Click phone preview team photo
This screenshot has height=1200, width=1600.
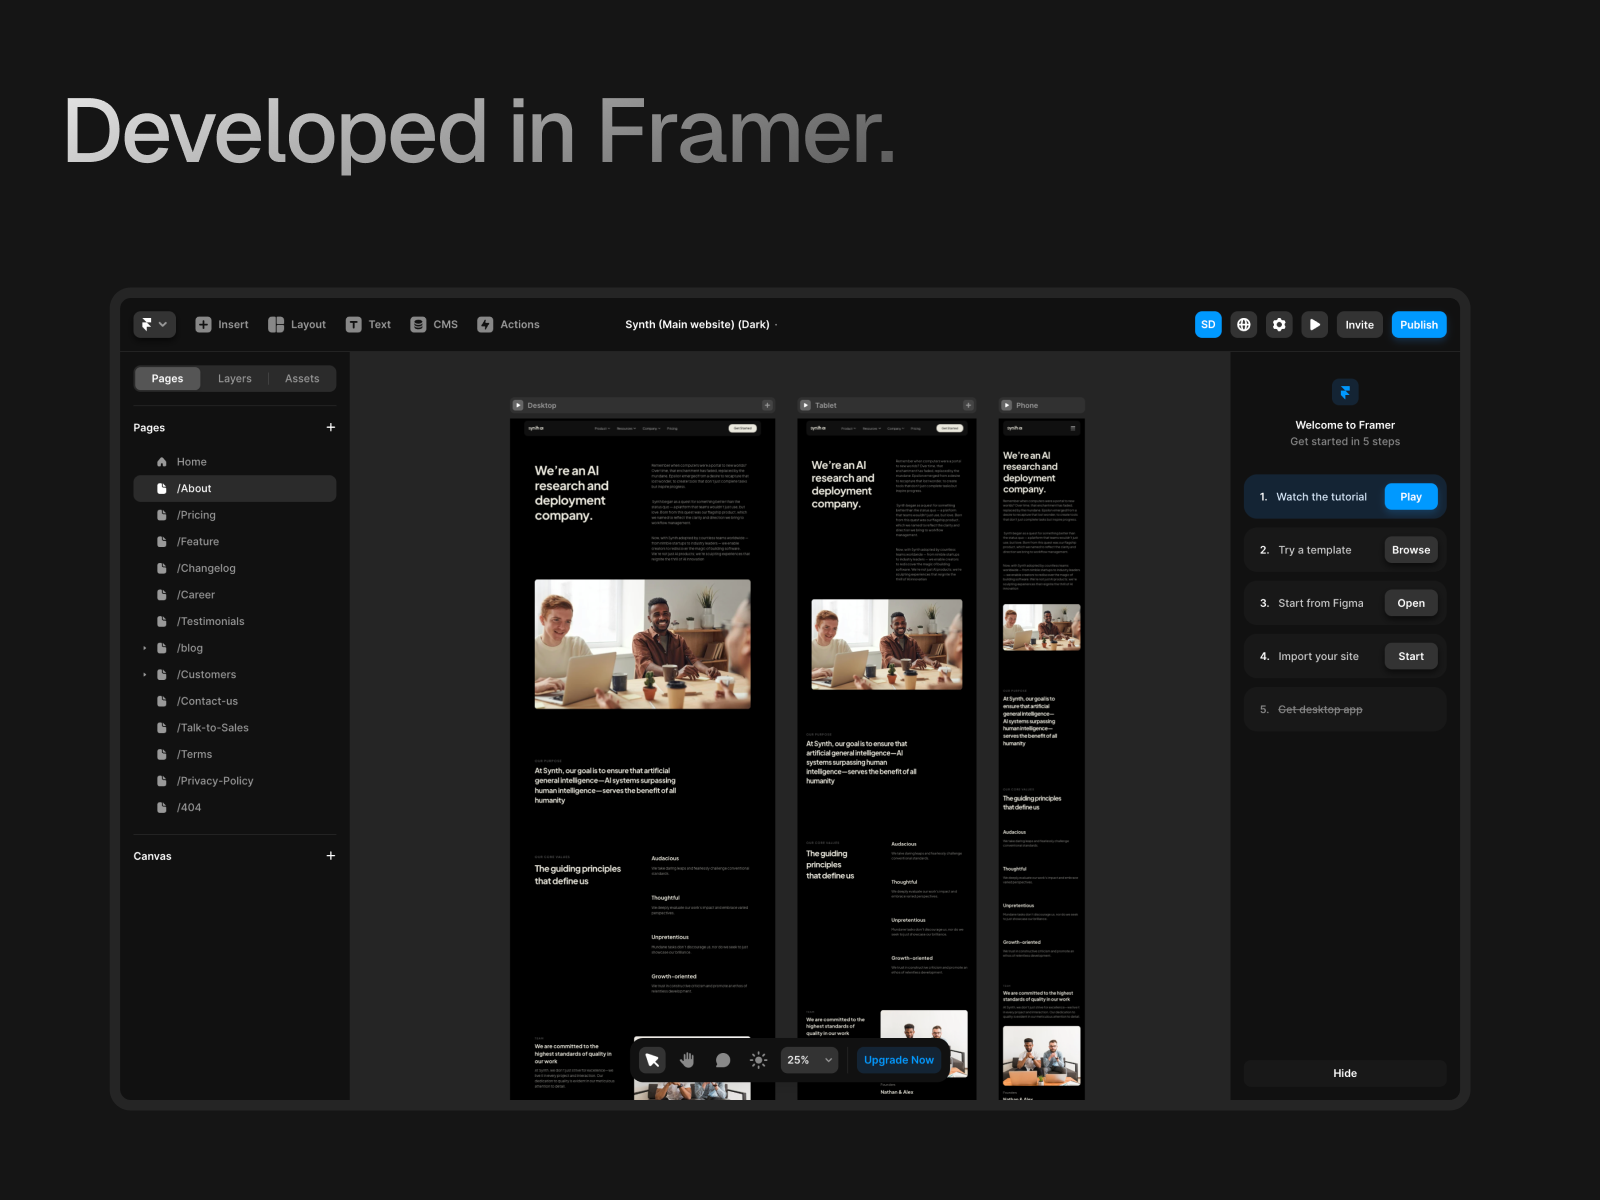pos(1041,628)
